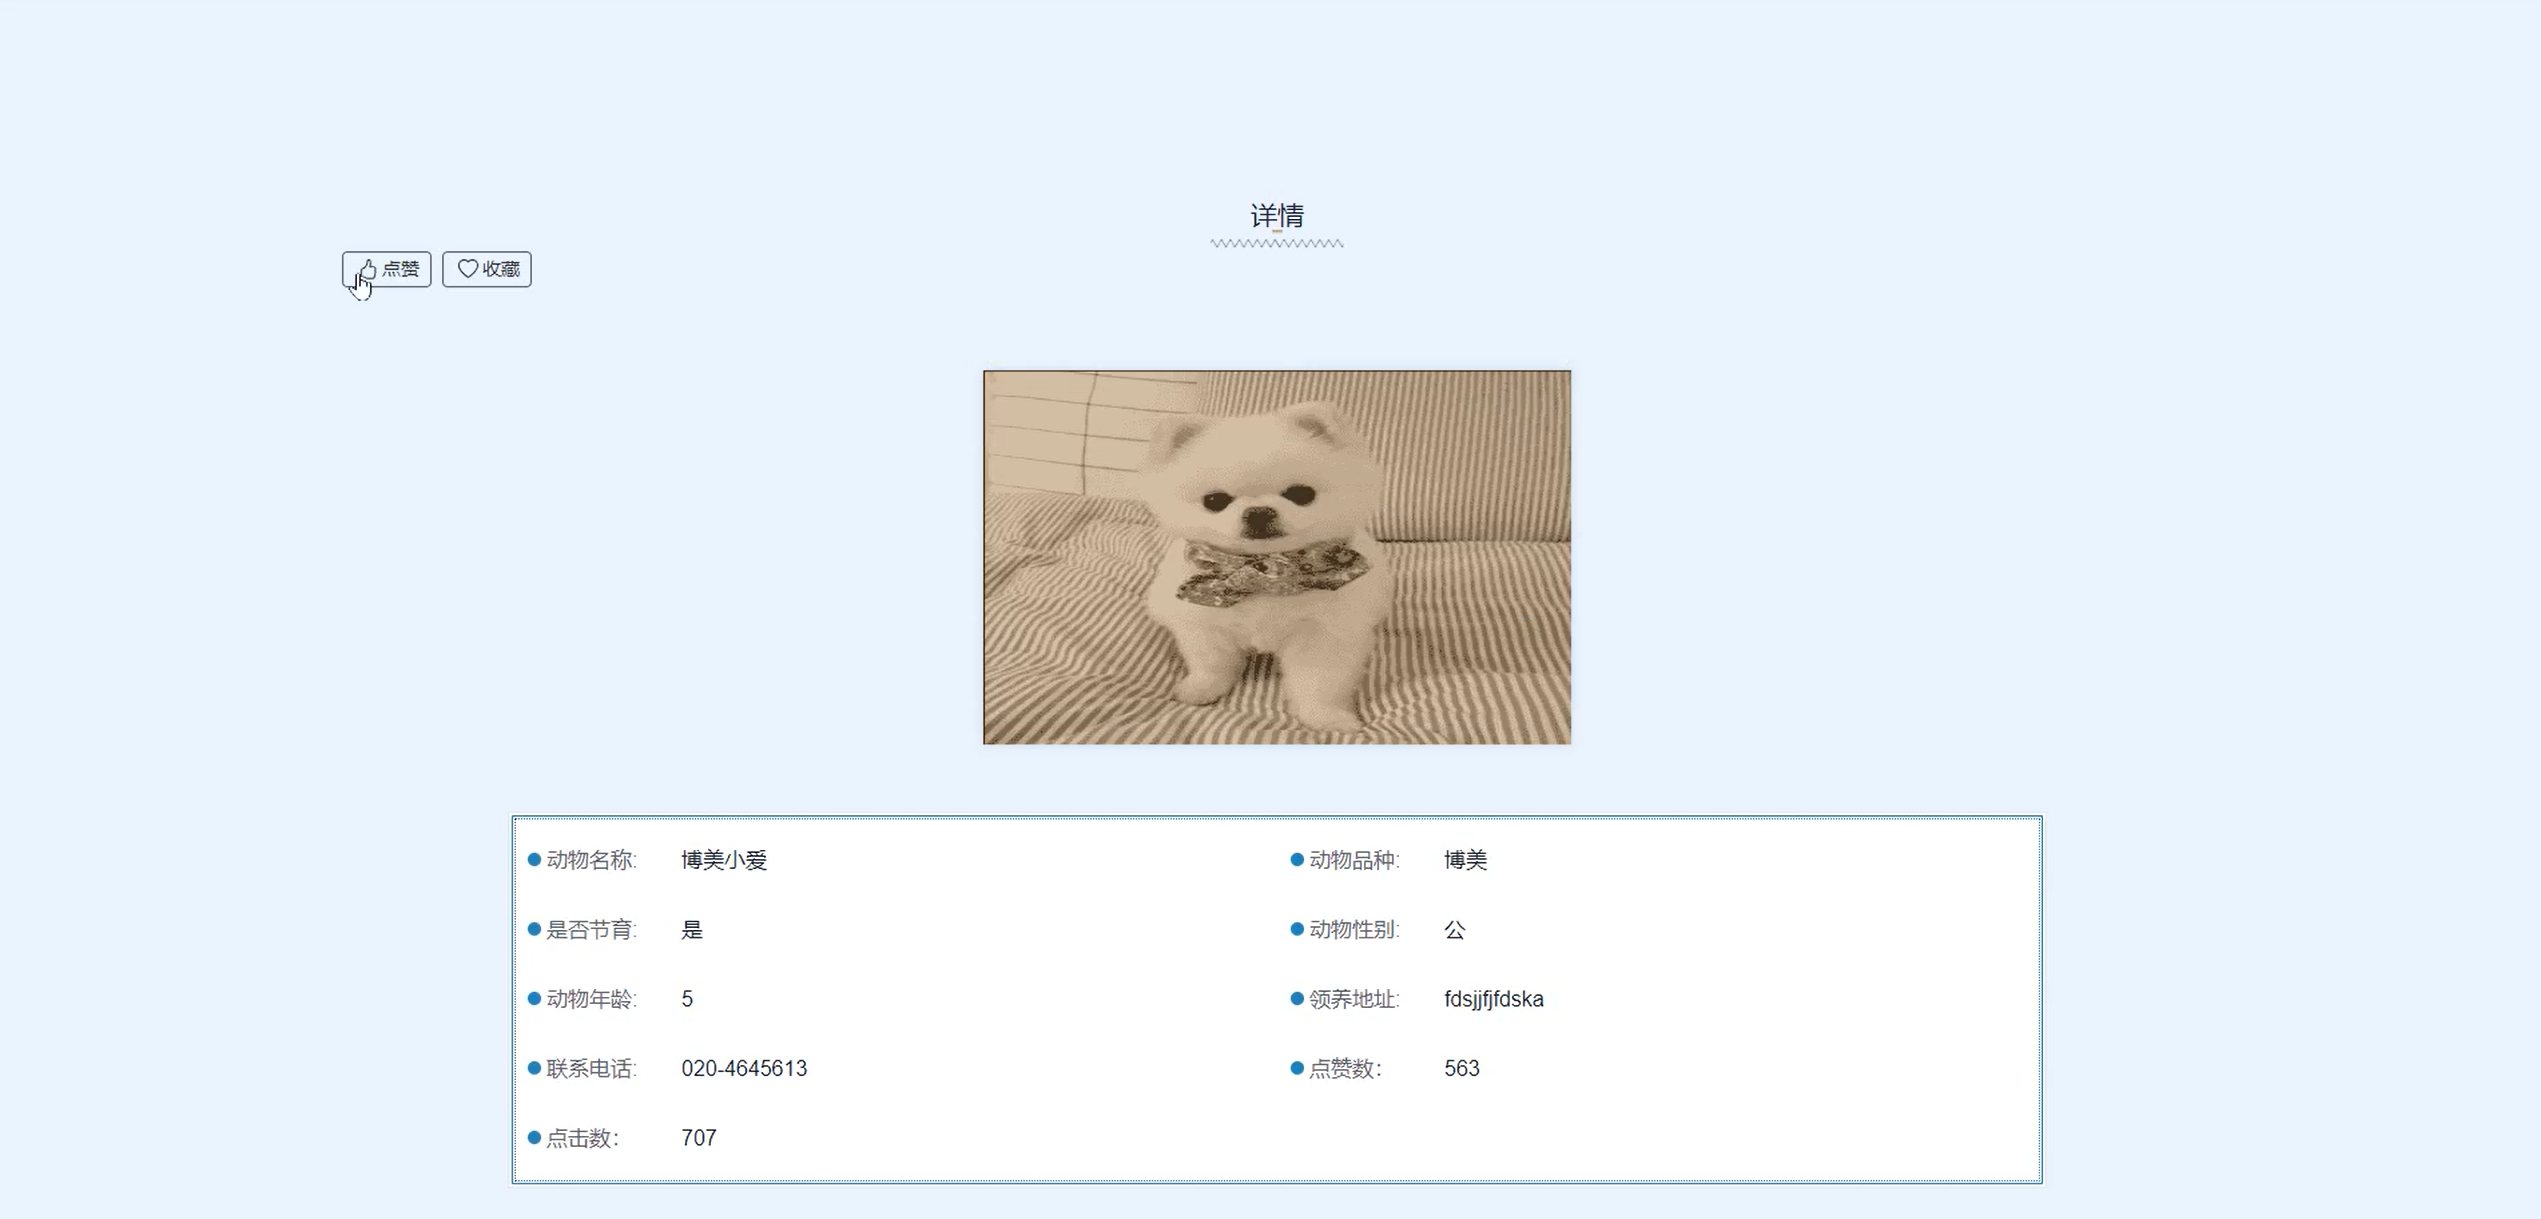This screenshot has height=1219, width=2541.
Task: Click the click count value 707
Action: [x=698, y=1138]
